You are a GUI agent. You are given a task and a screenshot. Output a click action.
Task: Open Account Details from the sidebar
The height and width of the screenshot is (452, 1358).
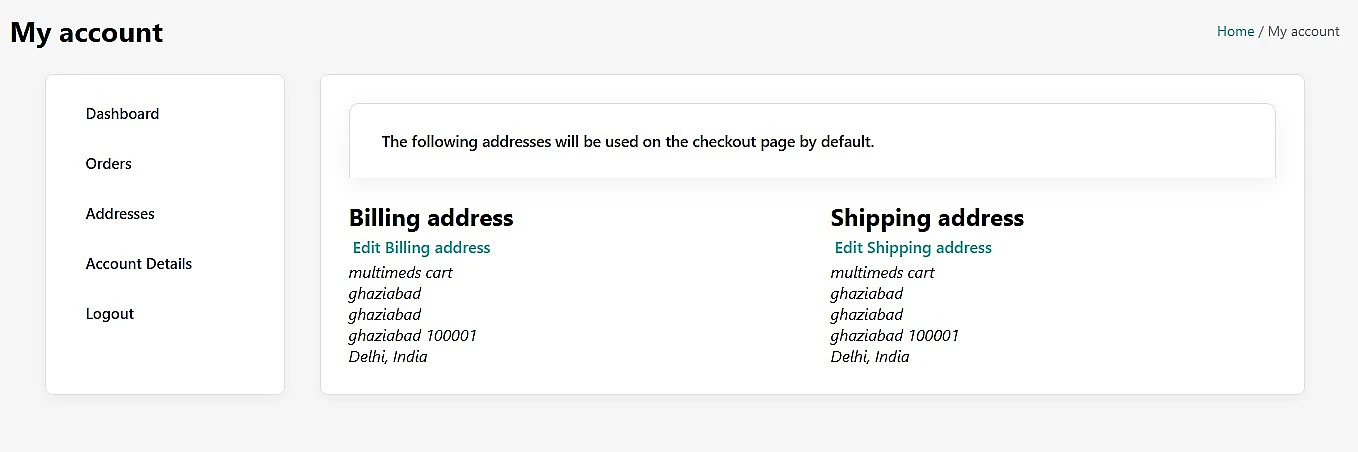pyautogui.click(x=138, y=264)
